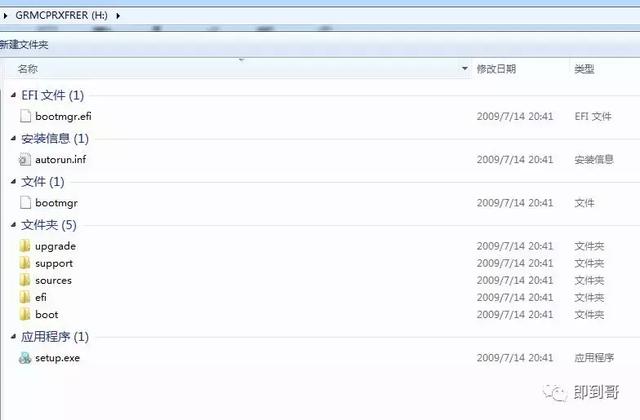Screen dimensions: 640x420
Task: Select the bootmgr file icon
Action: coord(25,203)
